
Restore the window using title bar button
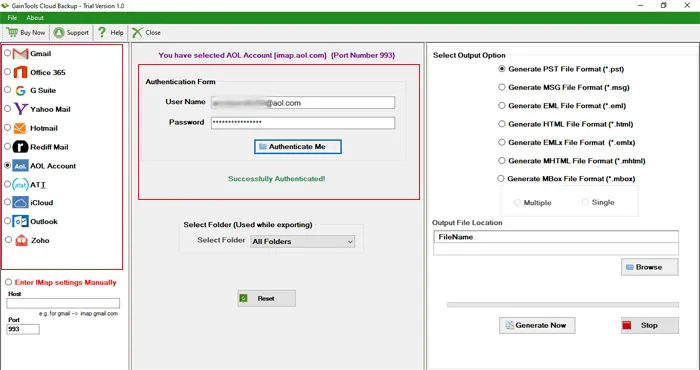[663, 5]
